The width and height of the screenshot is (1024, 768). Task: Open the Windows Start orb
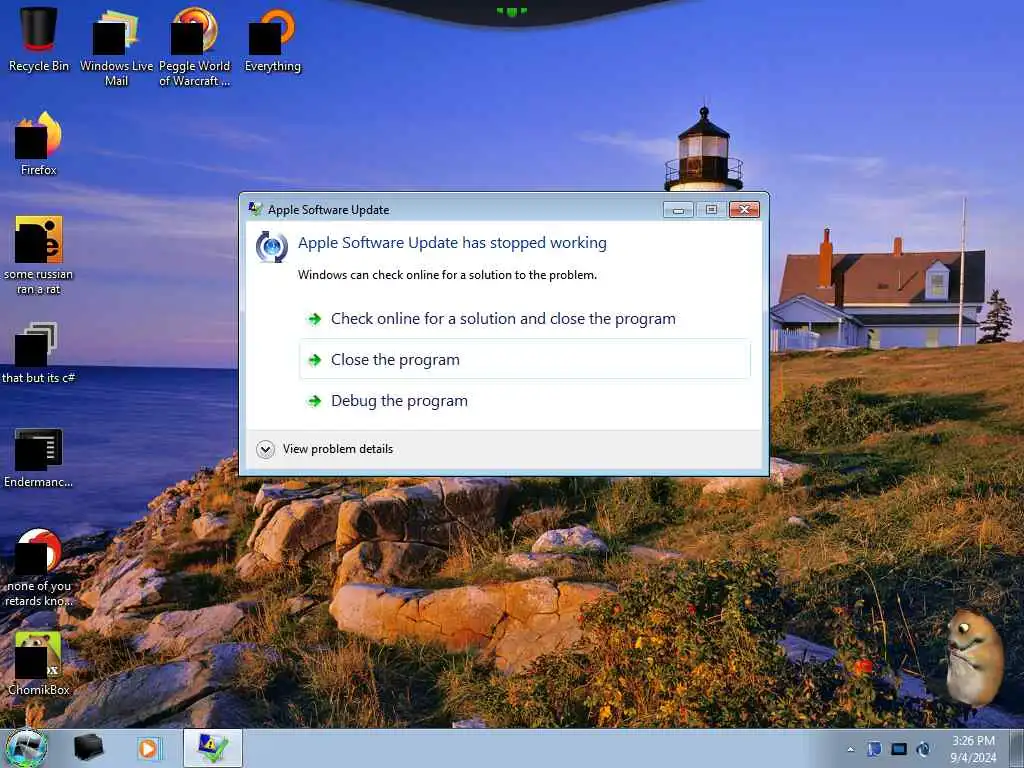click(27, 748)
